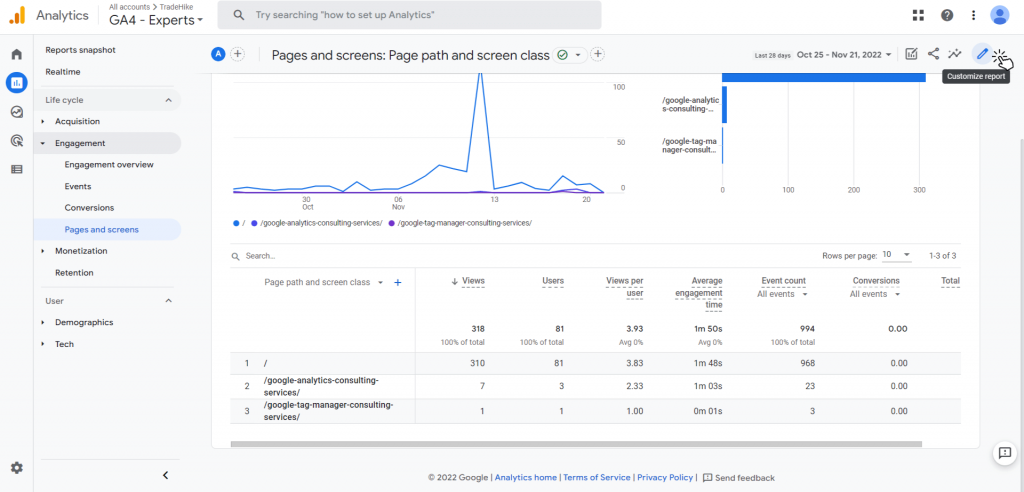The image size is (1024, 492).
Task: Collapse the User section
Action: [168, 301]
